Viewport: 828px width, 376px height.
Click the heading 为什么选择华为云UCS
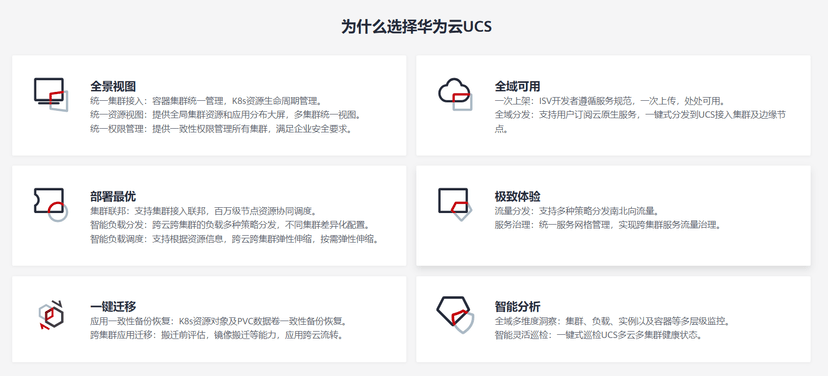click(416, 26)
